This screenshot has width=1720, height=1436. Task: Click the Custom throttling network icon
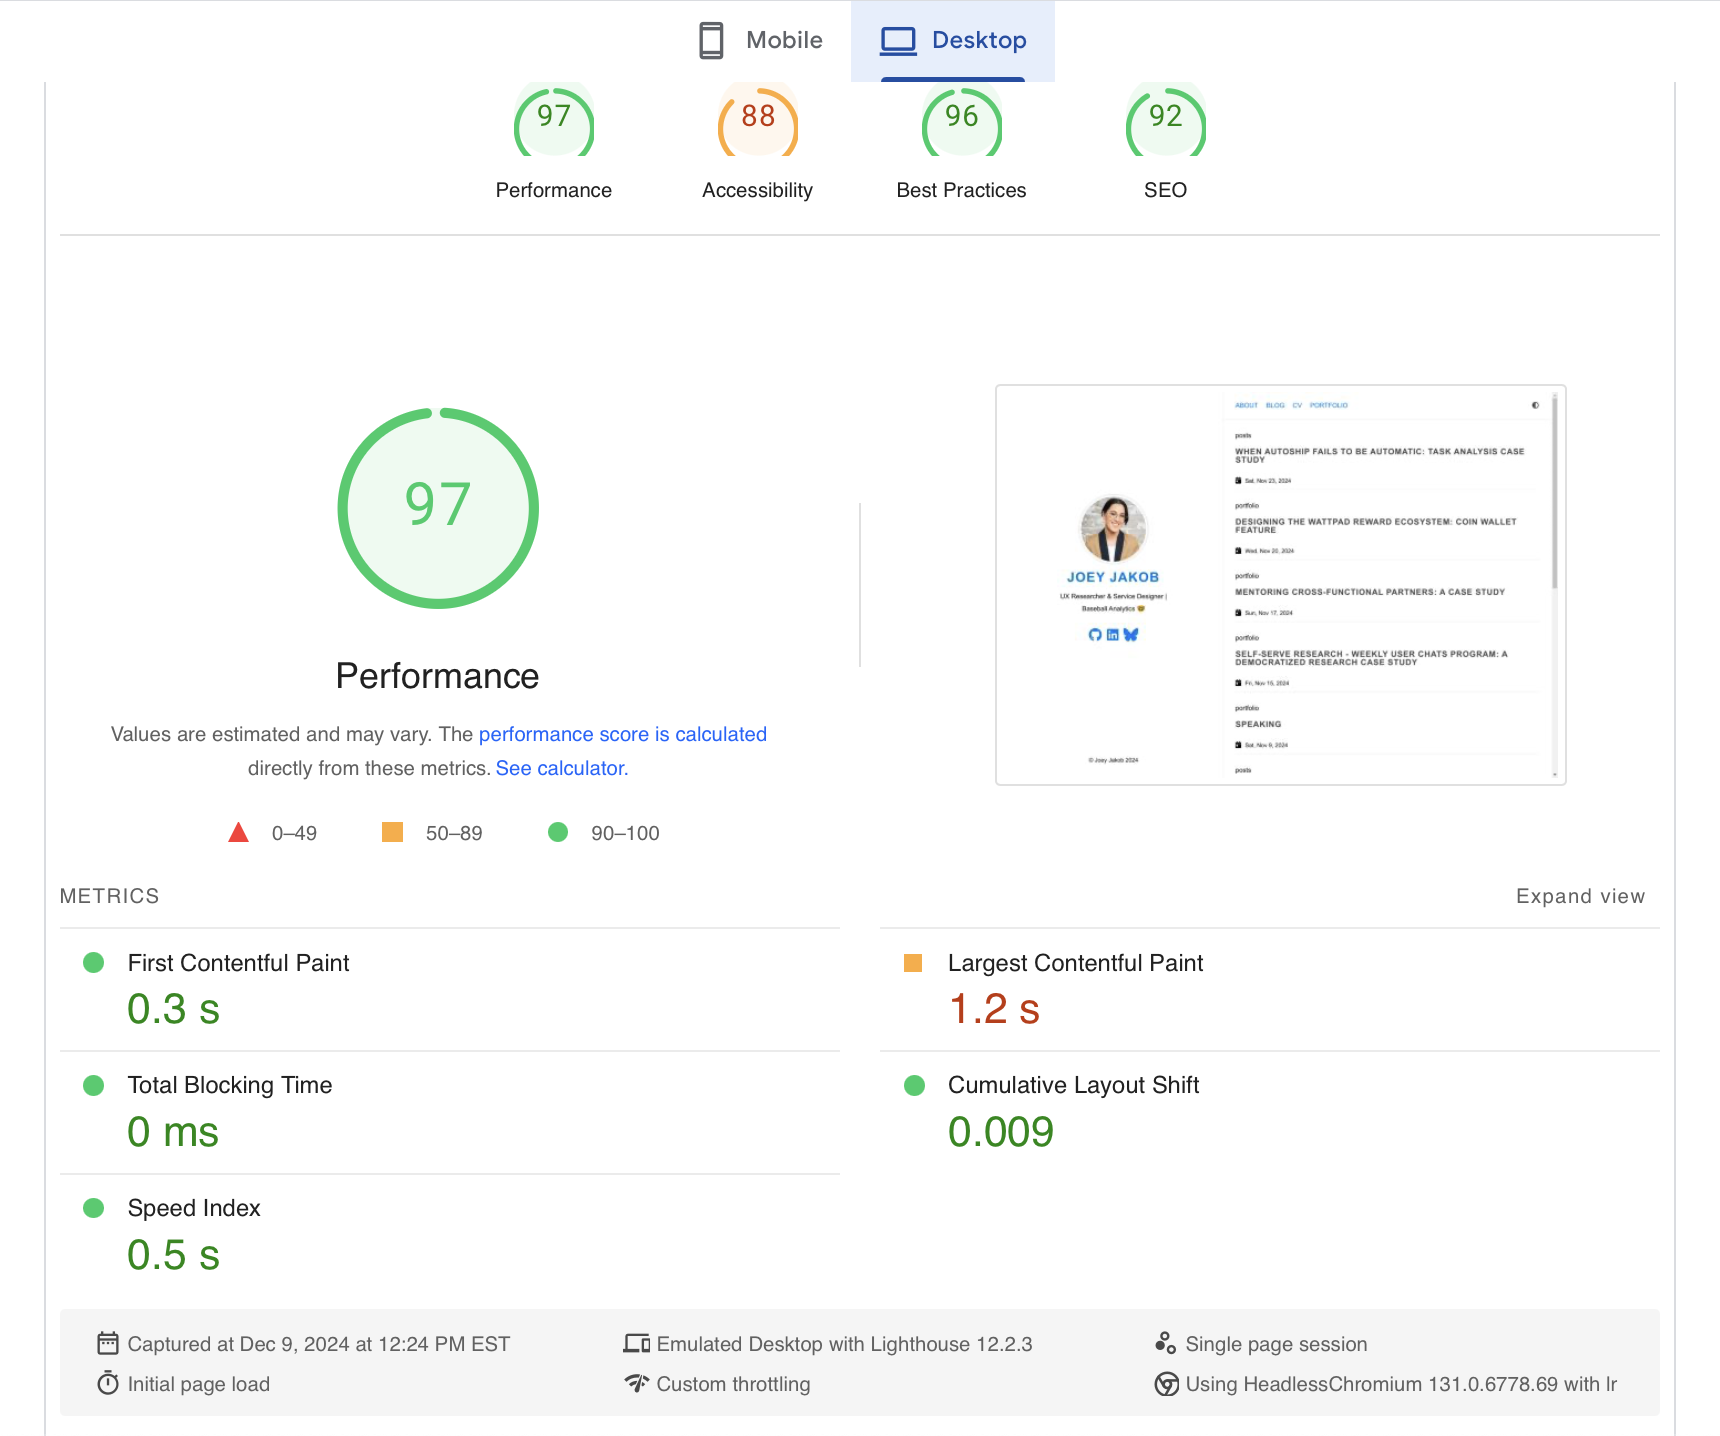tap(637, 1384)
